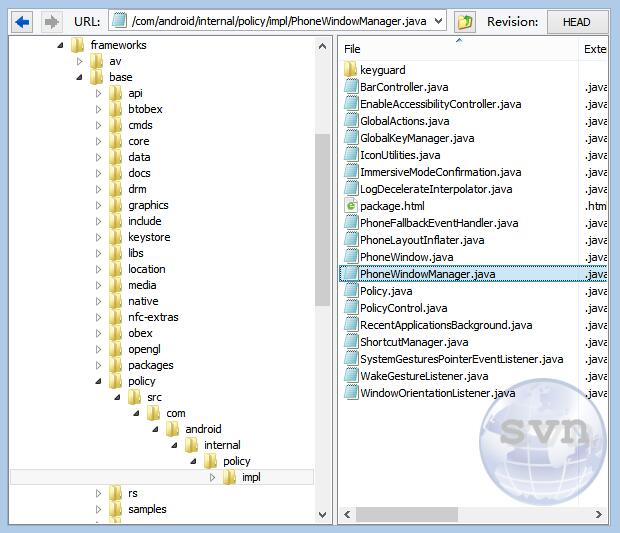The height and width of the screenshot is (533, 620).
Task: Select WindowOrientationListener.java file
Action: coord(437,393)
